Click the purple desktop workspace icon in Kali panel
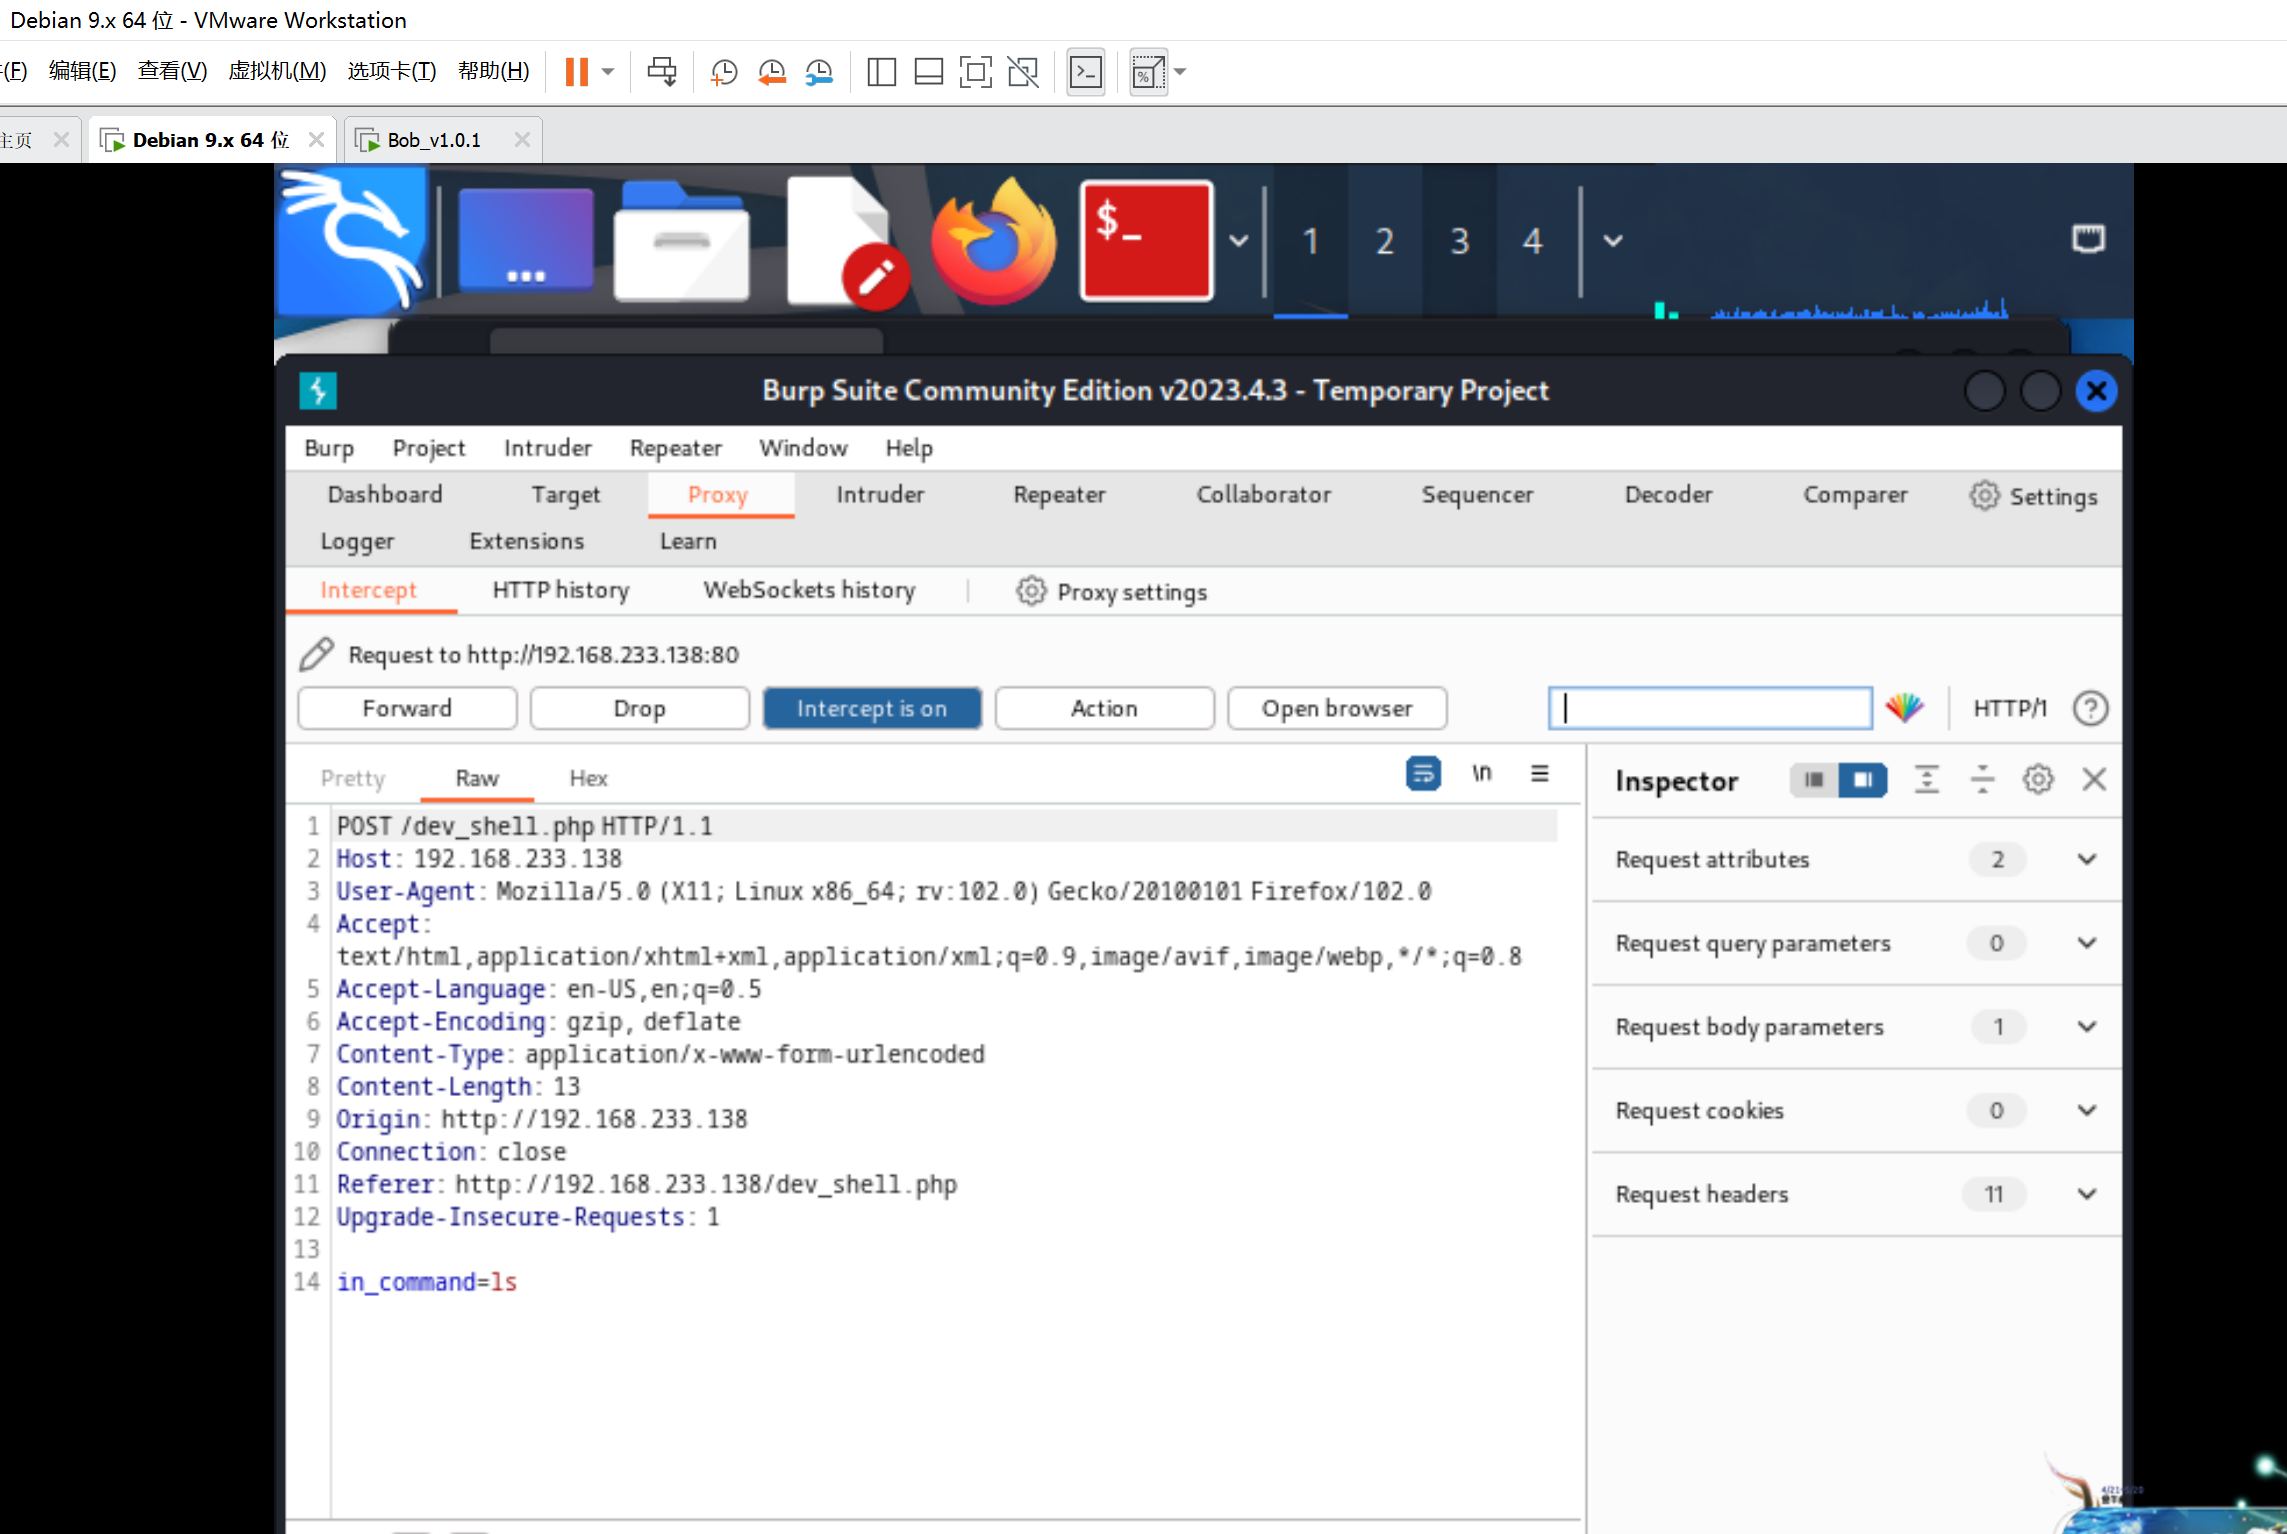Image resolution: width=2287 pixels, height=1534 pixels. [525, 241]
